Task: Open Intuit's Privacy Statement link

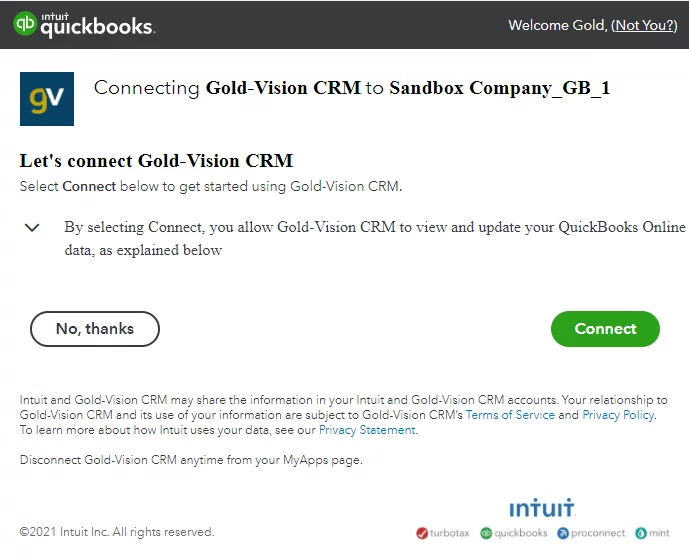Action: [367, 430]
